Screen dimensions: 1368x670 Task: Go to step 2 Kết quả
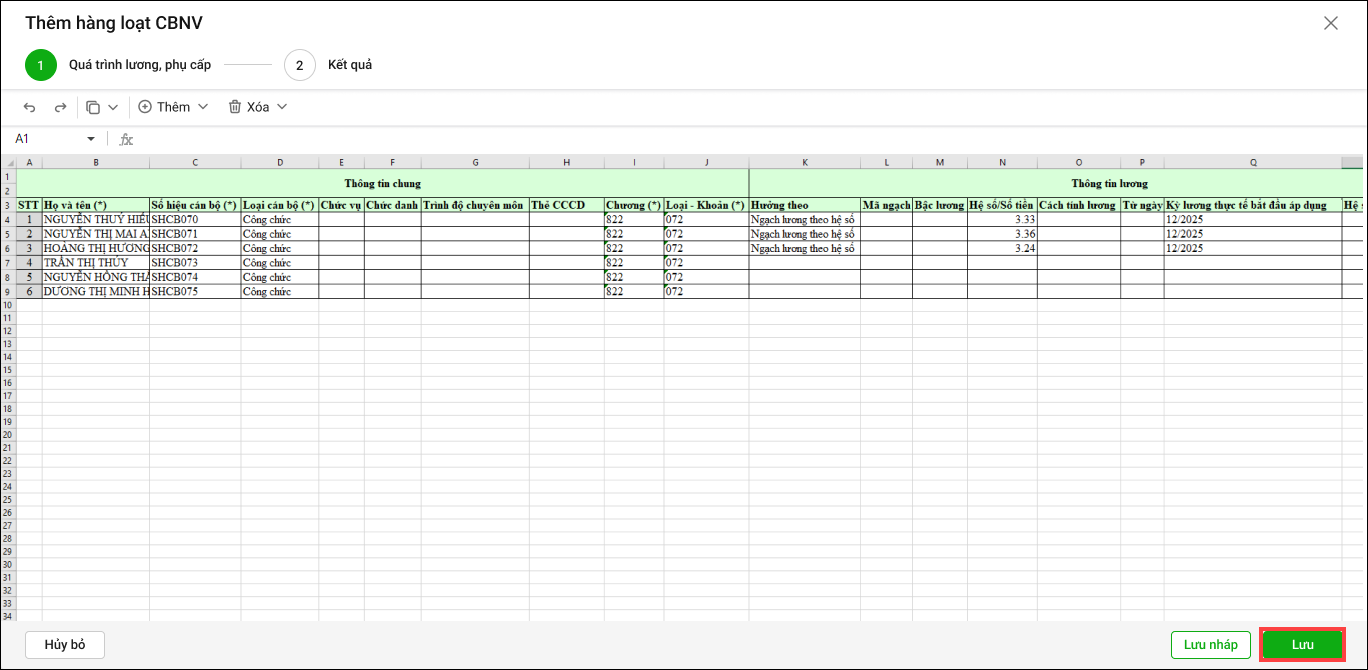tap(300, 65)
